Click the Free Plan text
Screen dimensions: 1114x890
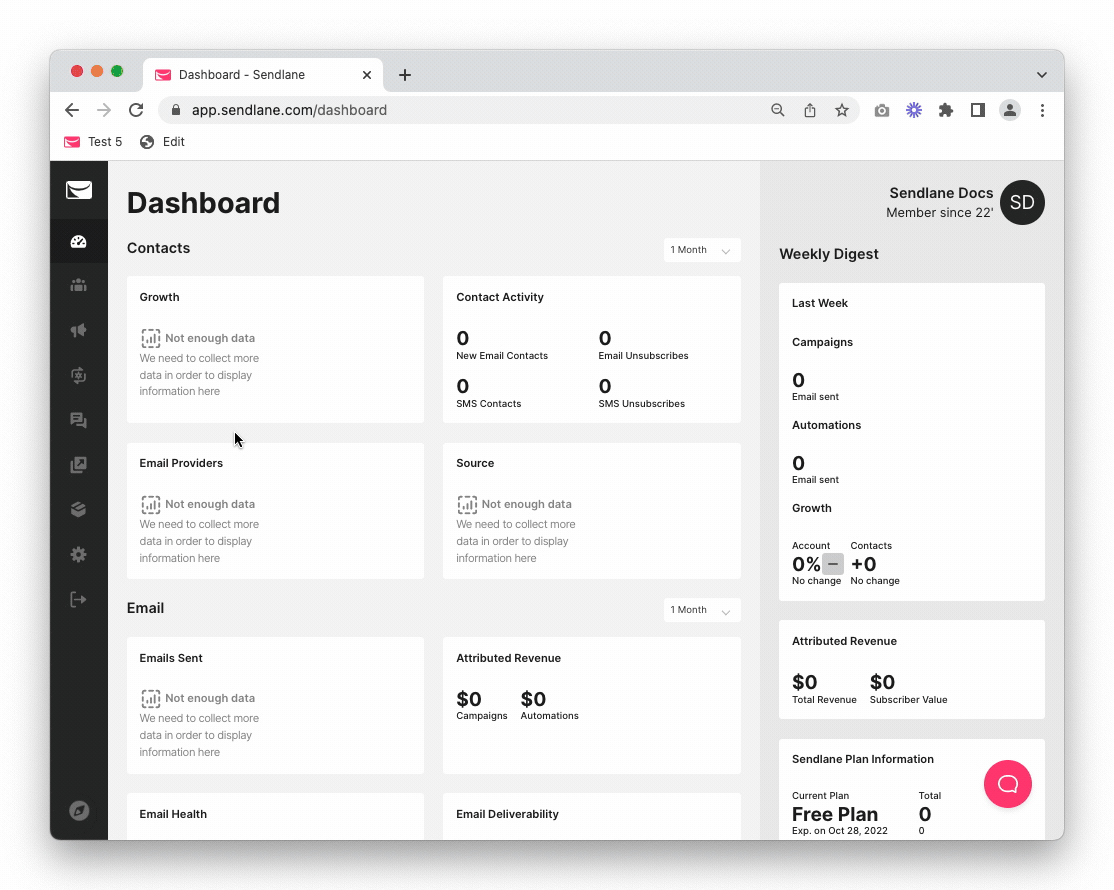tap(835, 814)
